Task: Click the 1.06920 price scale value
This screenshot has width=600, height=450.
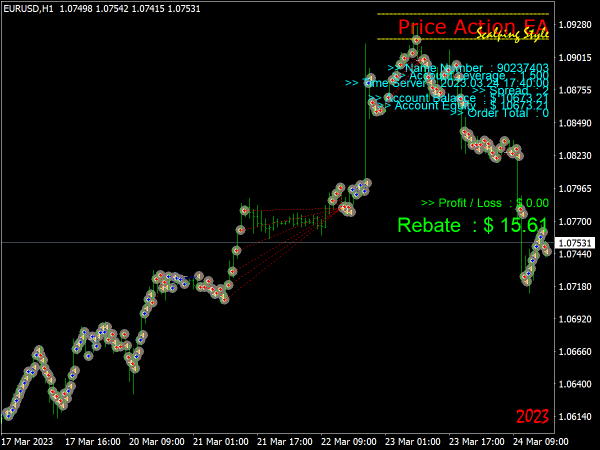Action: (575, 319)
